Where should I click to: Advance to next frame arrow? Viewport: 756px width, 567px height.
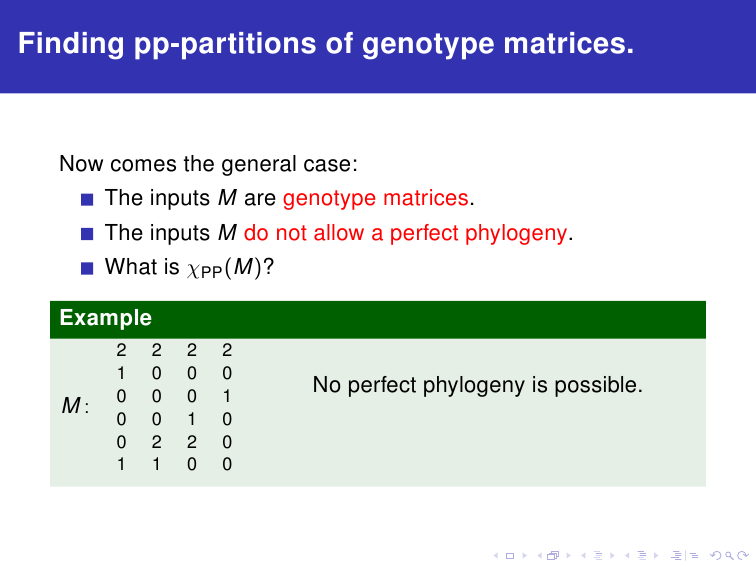click(568, 556)
